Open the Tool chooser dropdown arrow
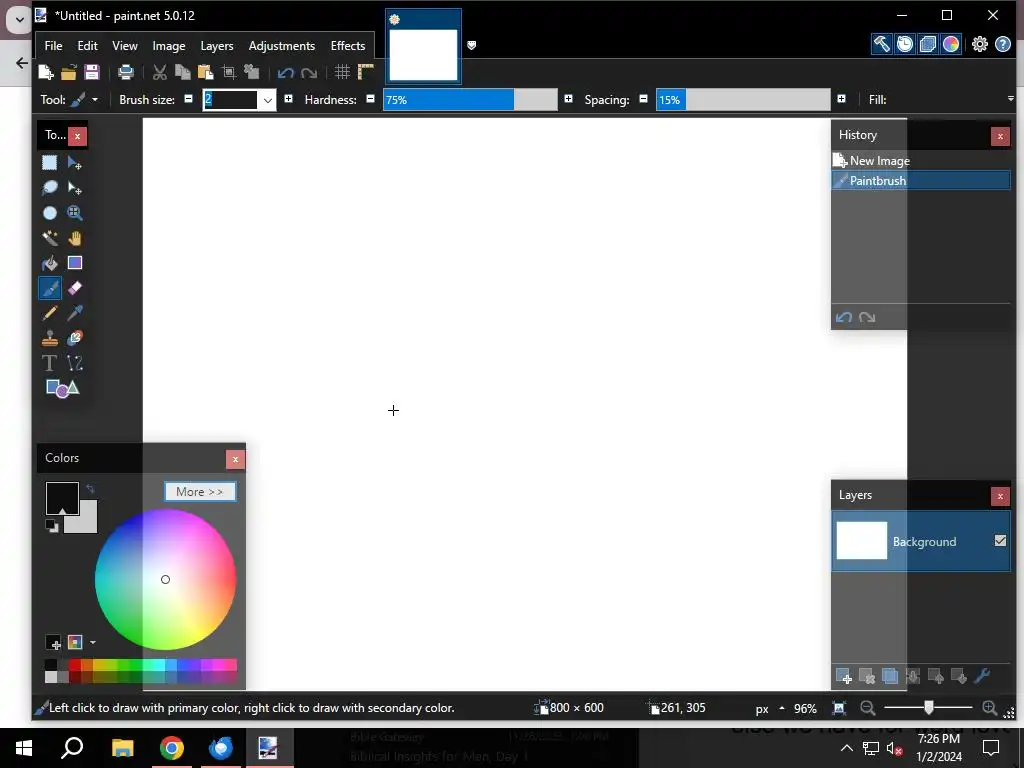 (95, 100)
